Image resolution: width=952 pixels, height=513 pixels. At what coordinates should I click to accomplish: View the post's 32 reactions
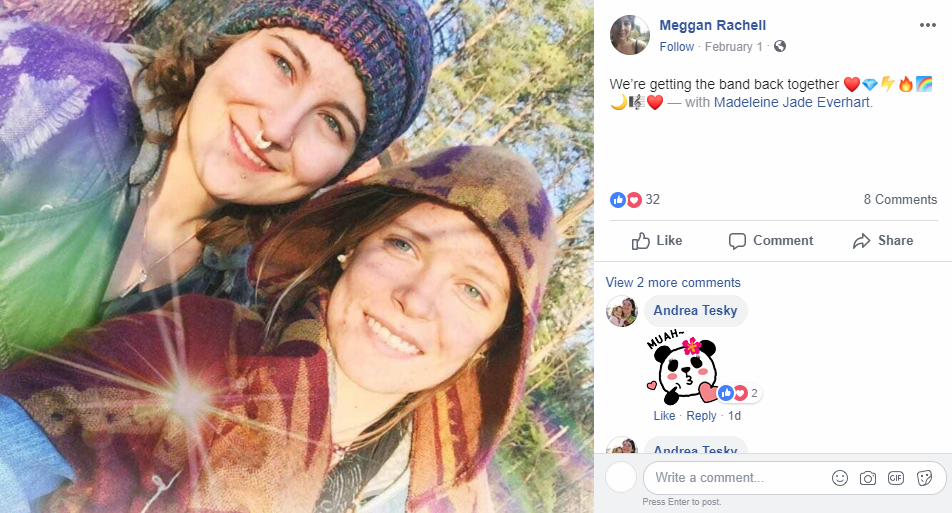click(635, 199)
